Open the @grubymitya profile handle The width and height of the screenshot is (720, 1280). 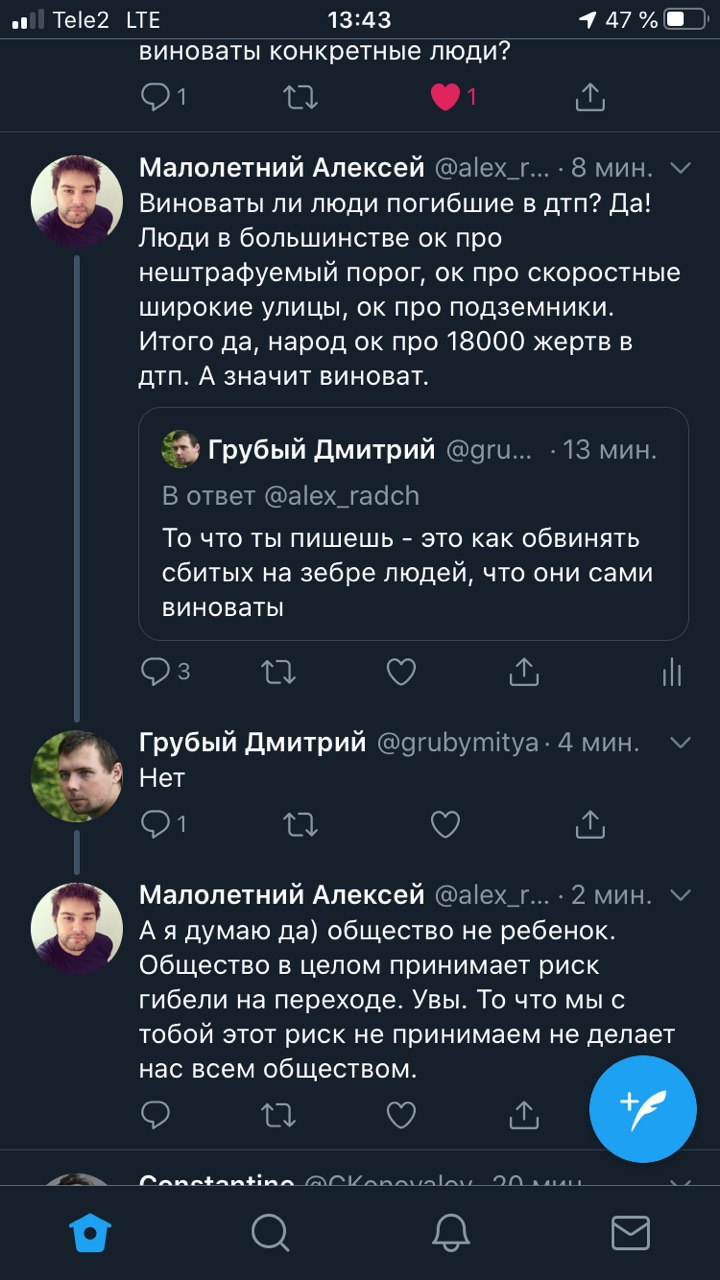458,743
